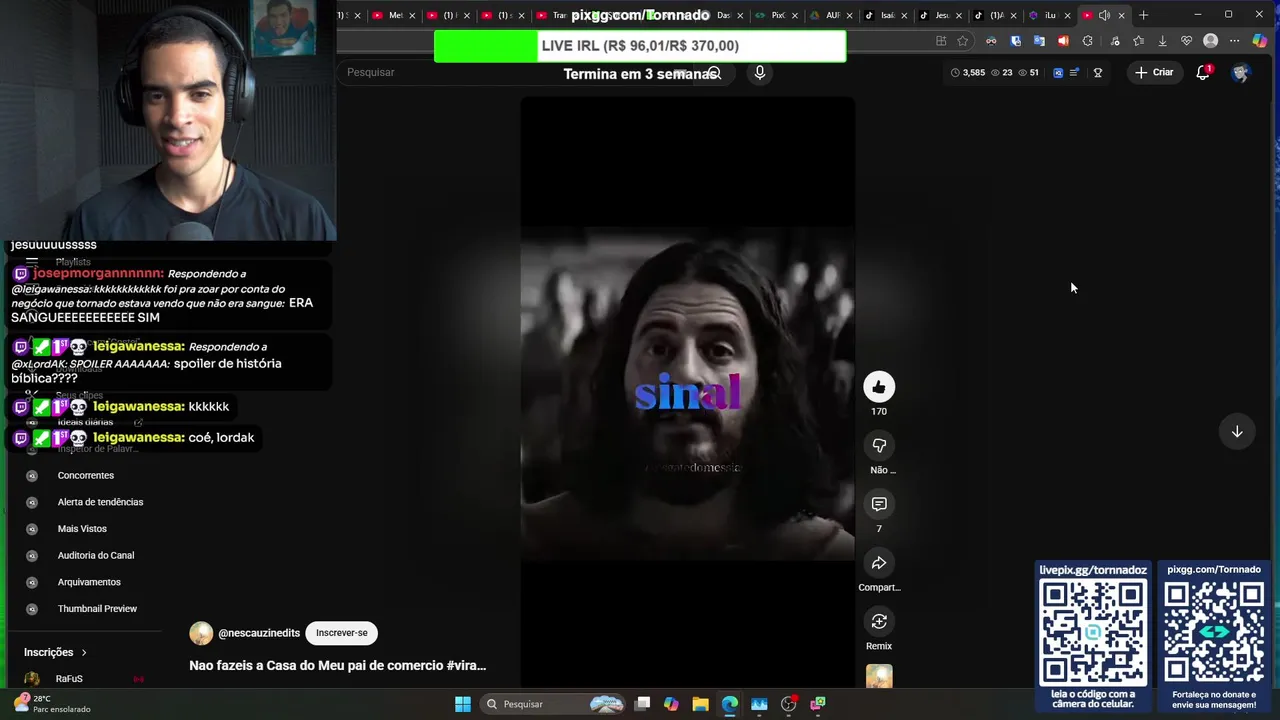Click the taskbar Pesquisar search box
The height and width of the screenshot is (720, 1280).
point(553,704)
